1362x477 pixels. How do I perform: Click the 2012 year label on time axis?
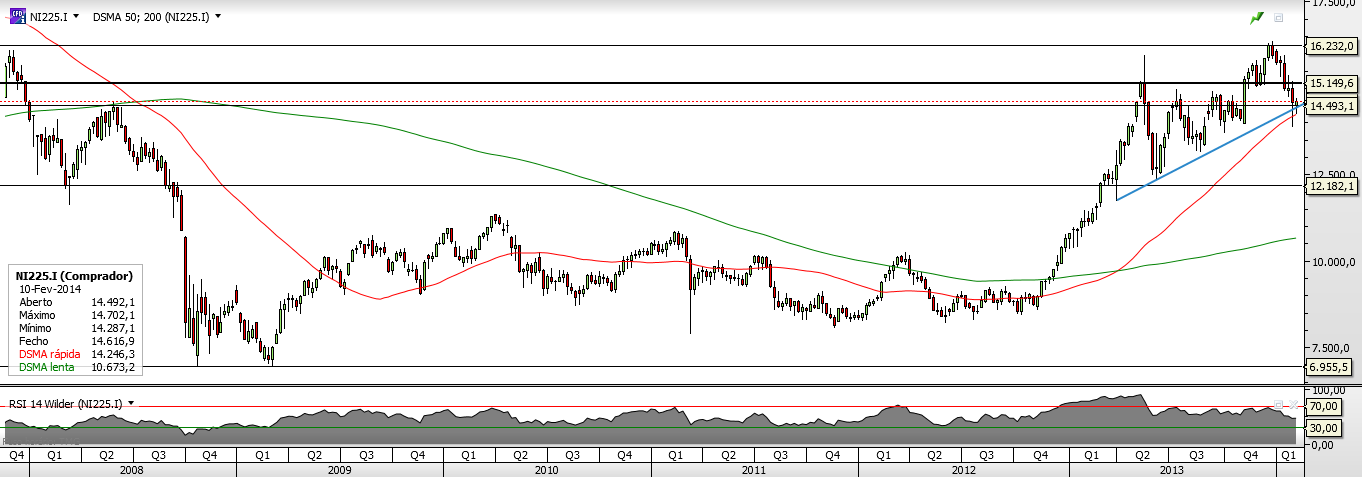tap(964, 469)
